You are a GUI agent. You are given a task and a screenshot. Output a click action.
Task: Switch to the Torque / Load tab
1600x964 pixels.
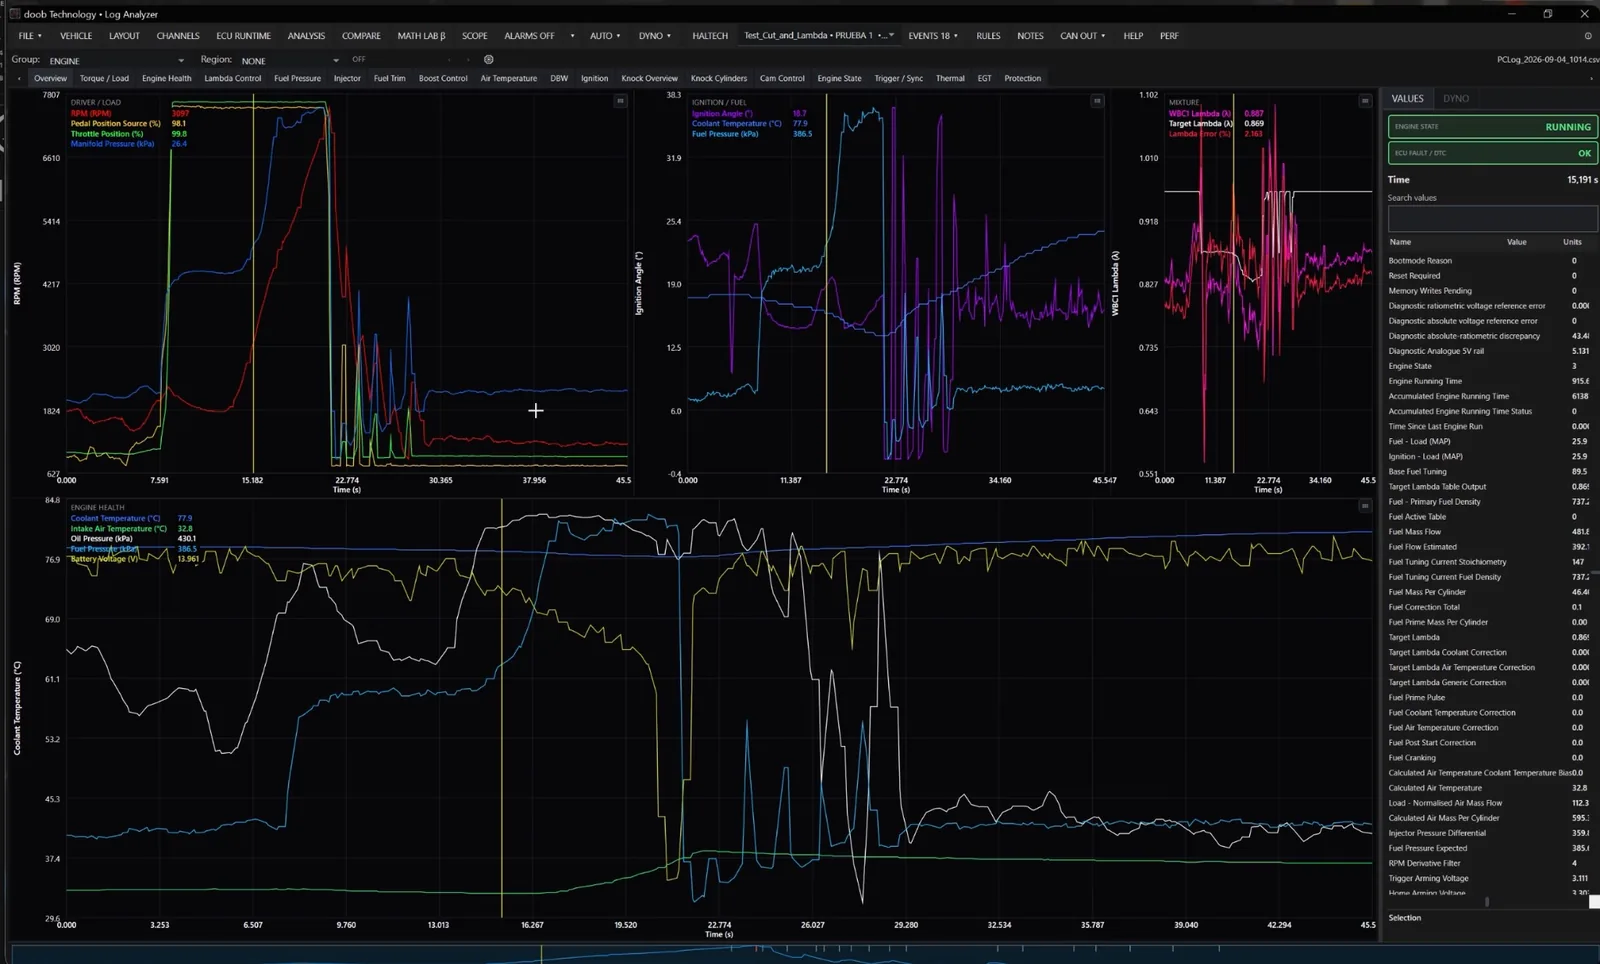(x=104, y=78)
